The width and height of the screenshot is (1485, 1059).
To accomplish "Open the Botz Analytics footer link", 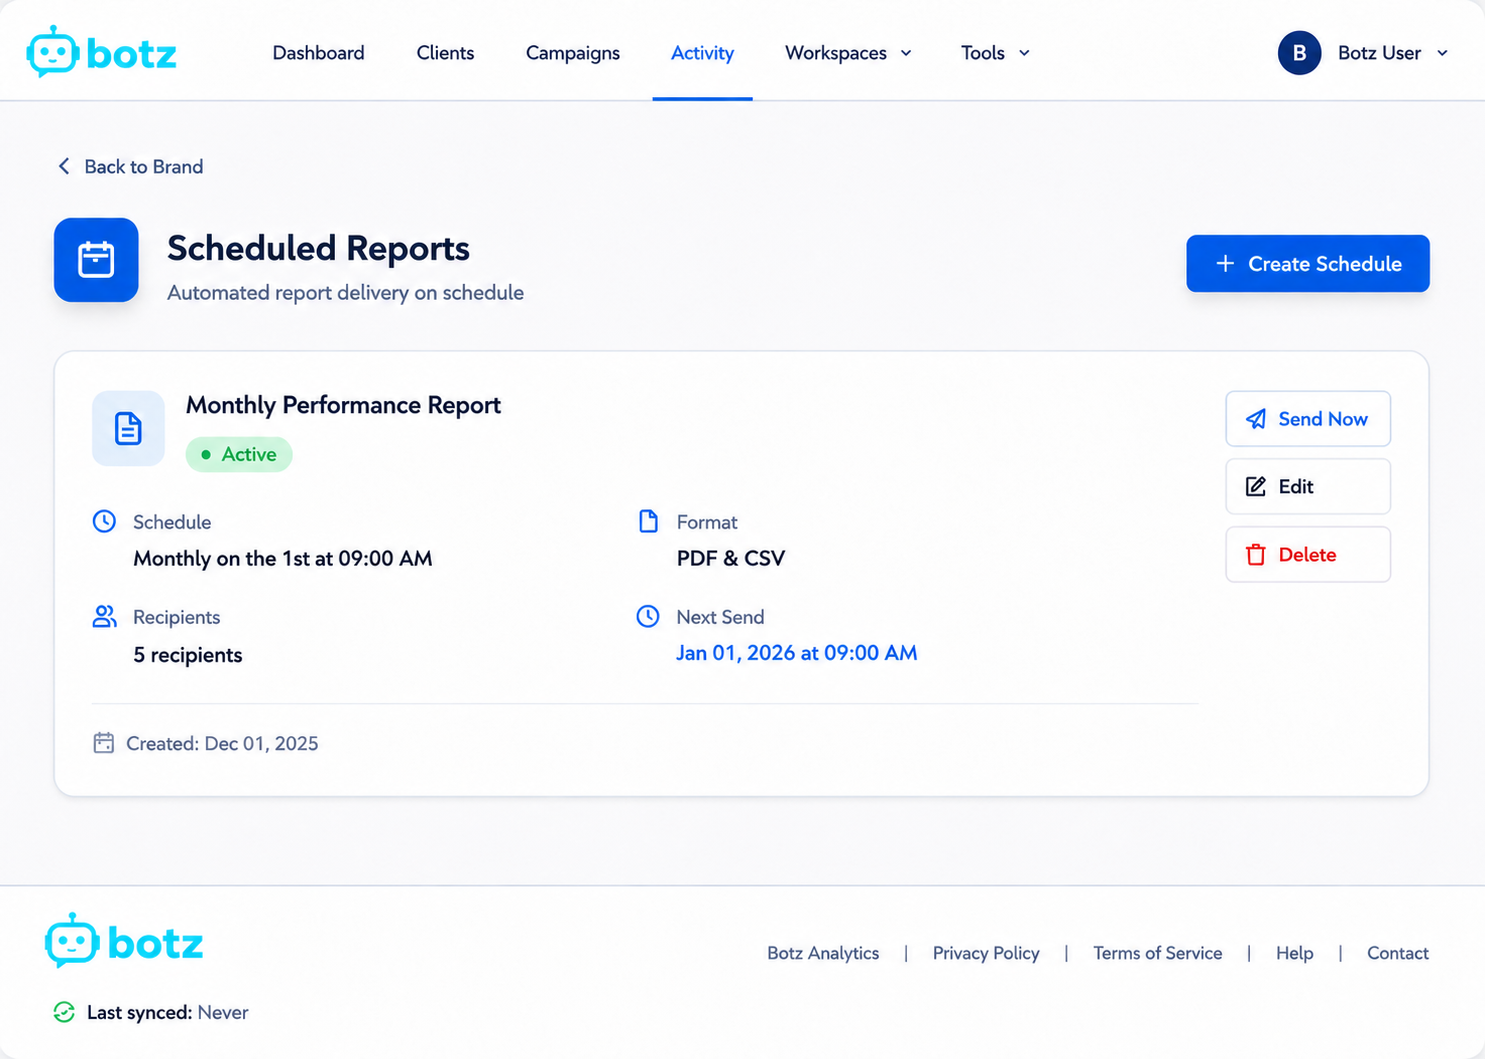I will tap(823, 953).
